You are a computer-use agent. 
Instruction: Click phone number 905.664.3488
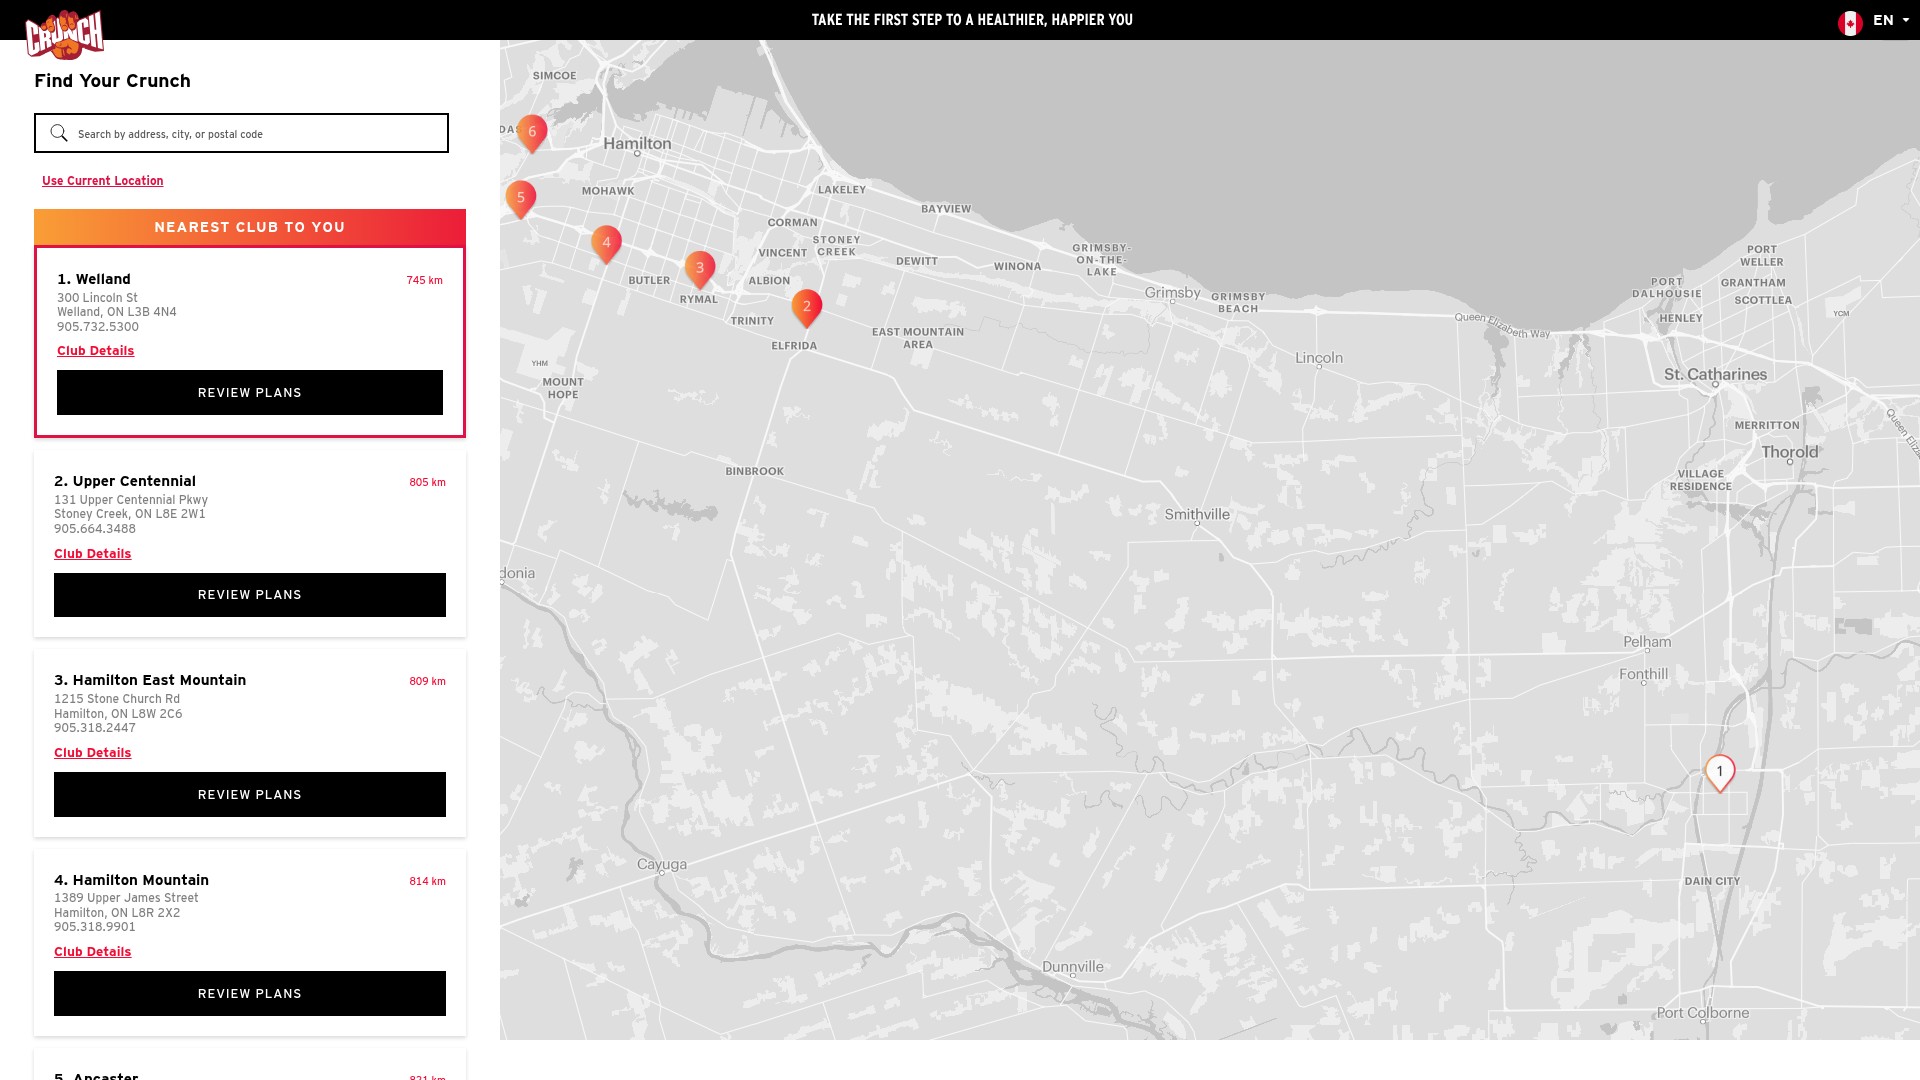95,529
